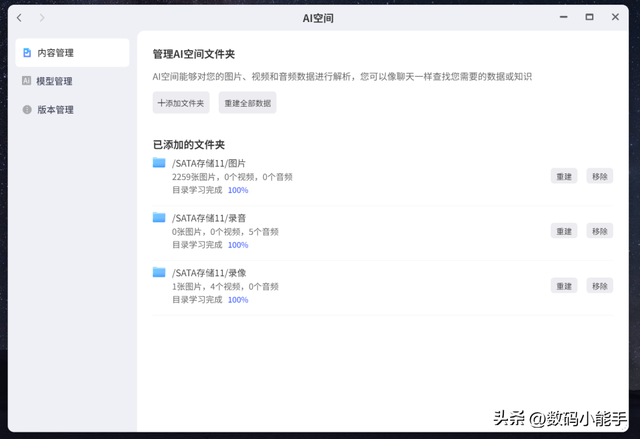Rebuild the /SATA存储11/录音 folder
The image size is (640, 439).
pos(564,231)
